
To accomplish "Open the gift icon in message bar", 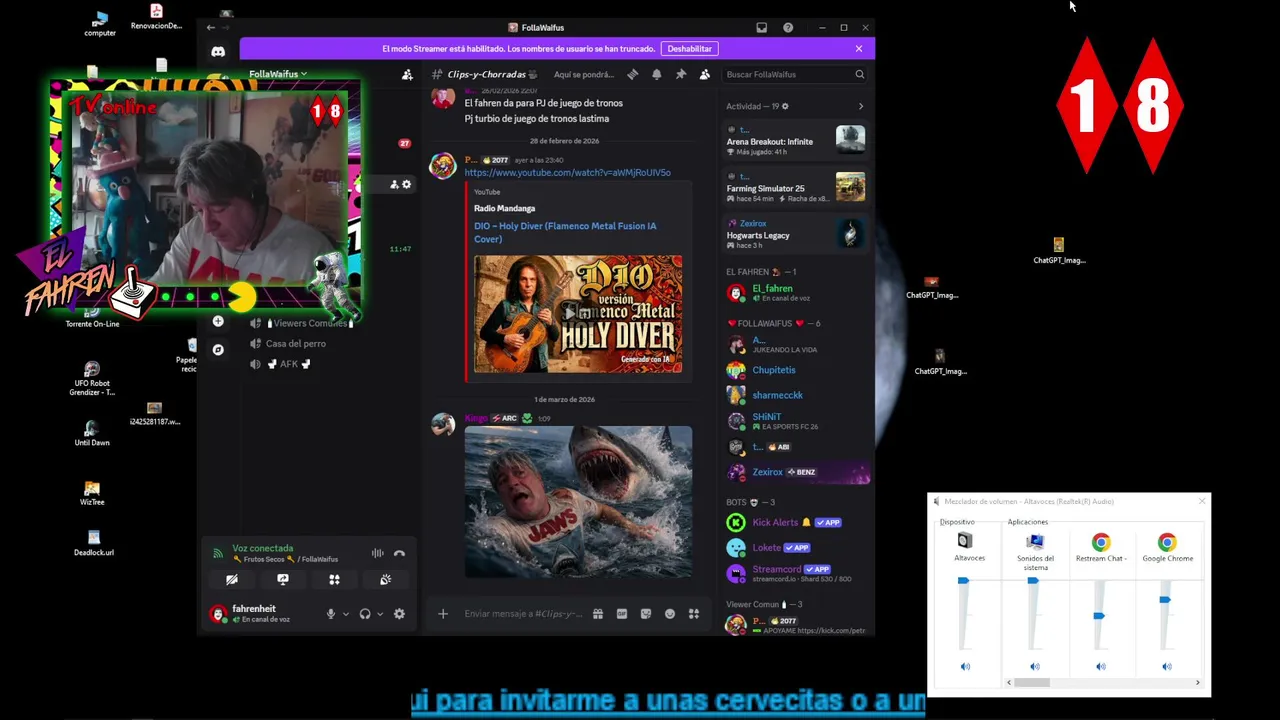I will [x=598, y=614].
